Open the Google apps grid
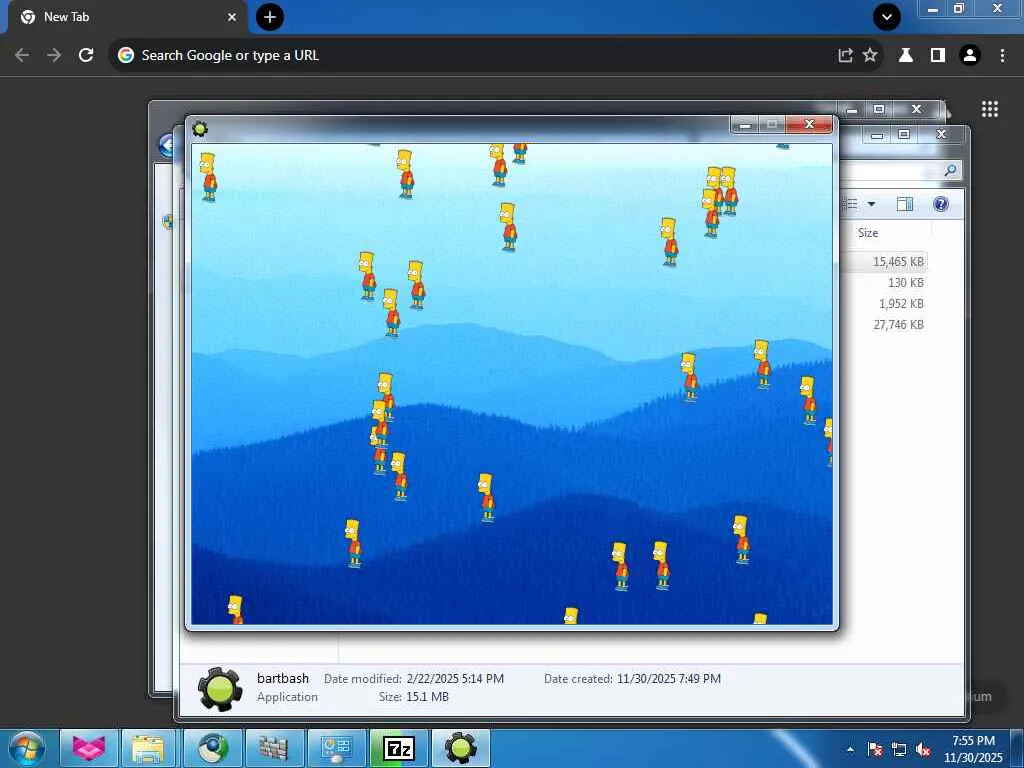The height and width of the screenshot is (768, 1024). pyautogui.click(x=989, y=109)
